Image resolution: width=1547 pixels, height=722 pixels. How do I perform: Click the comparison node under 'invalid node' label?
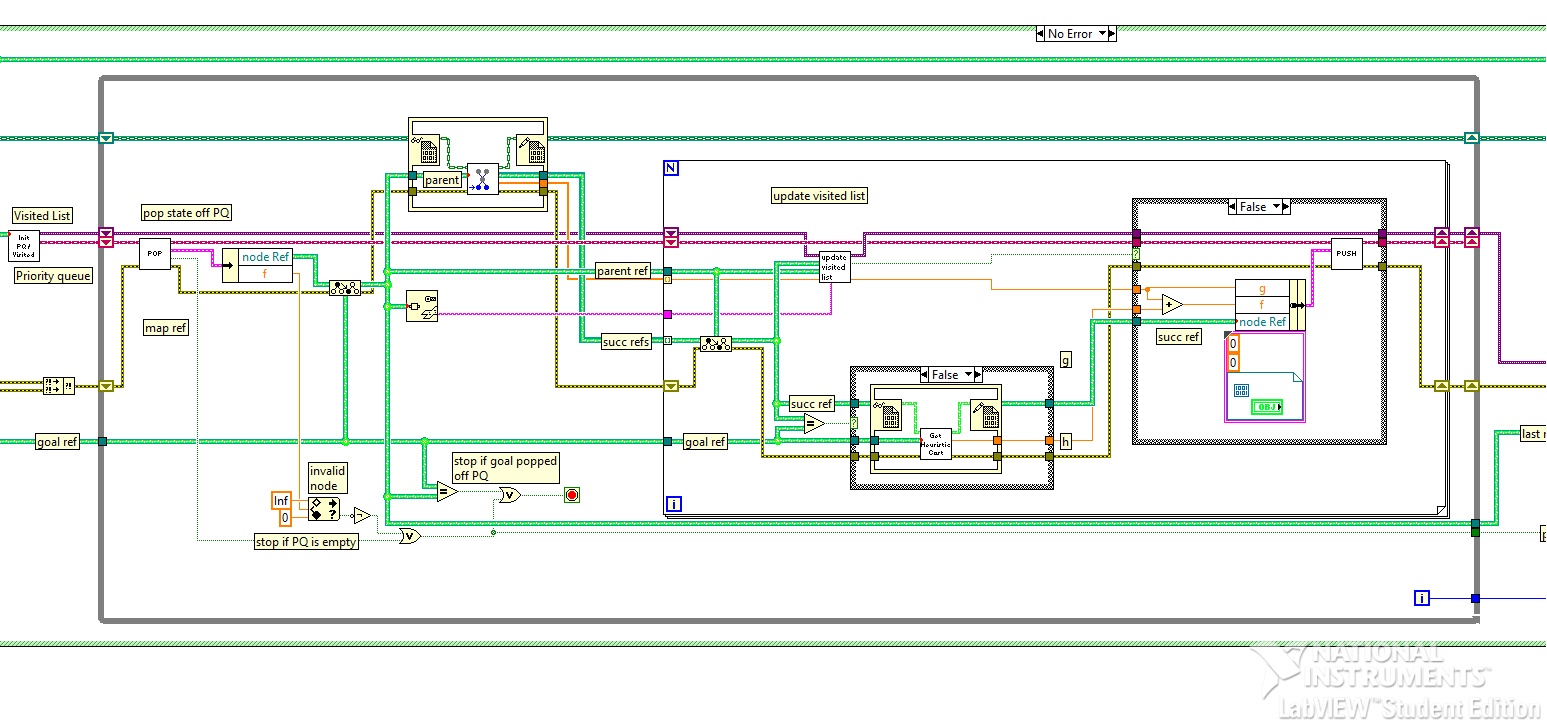click(324, 509)
